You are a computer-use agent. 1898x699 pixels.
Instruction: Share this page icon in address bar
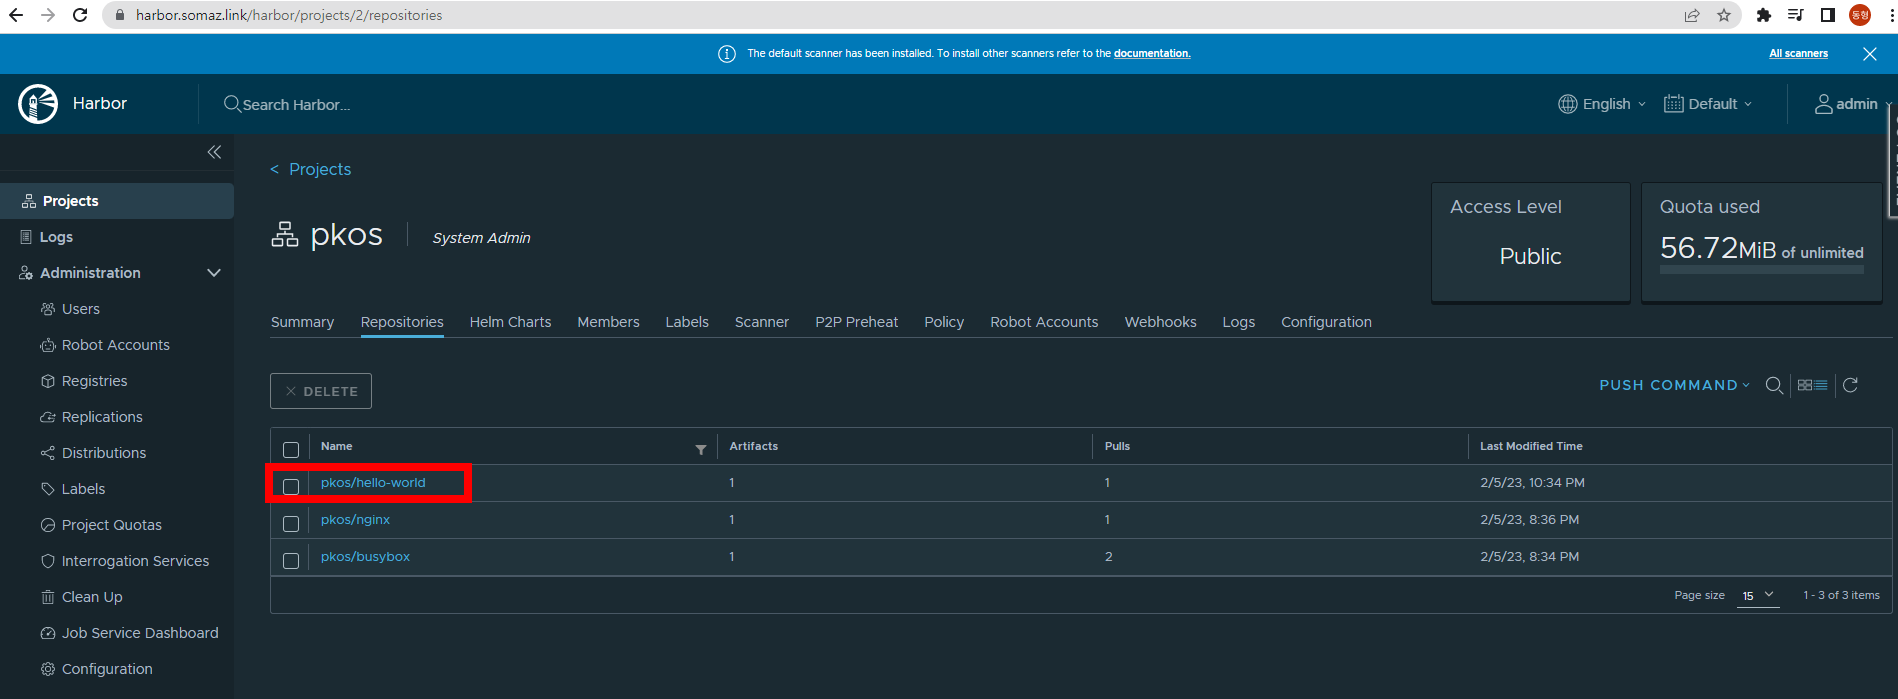[1692, 15]
